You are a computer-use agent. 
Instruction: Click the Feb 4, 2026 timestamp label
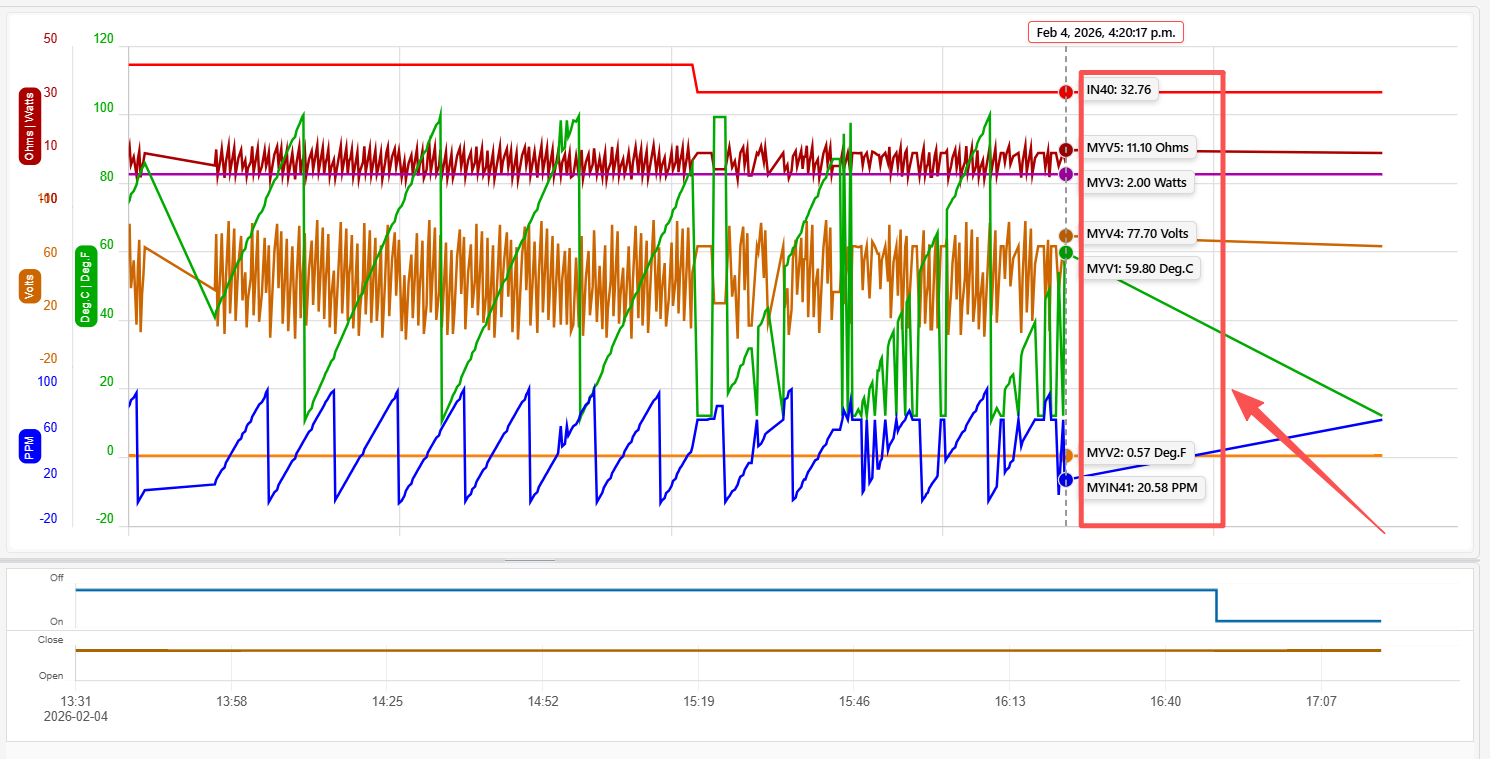click(x=1106, y=33)
